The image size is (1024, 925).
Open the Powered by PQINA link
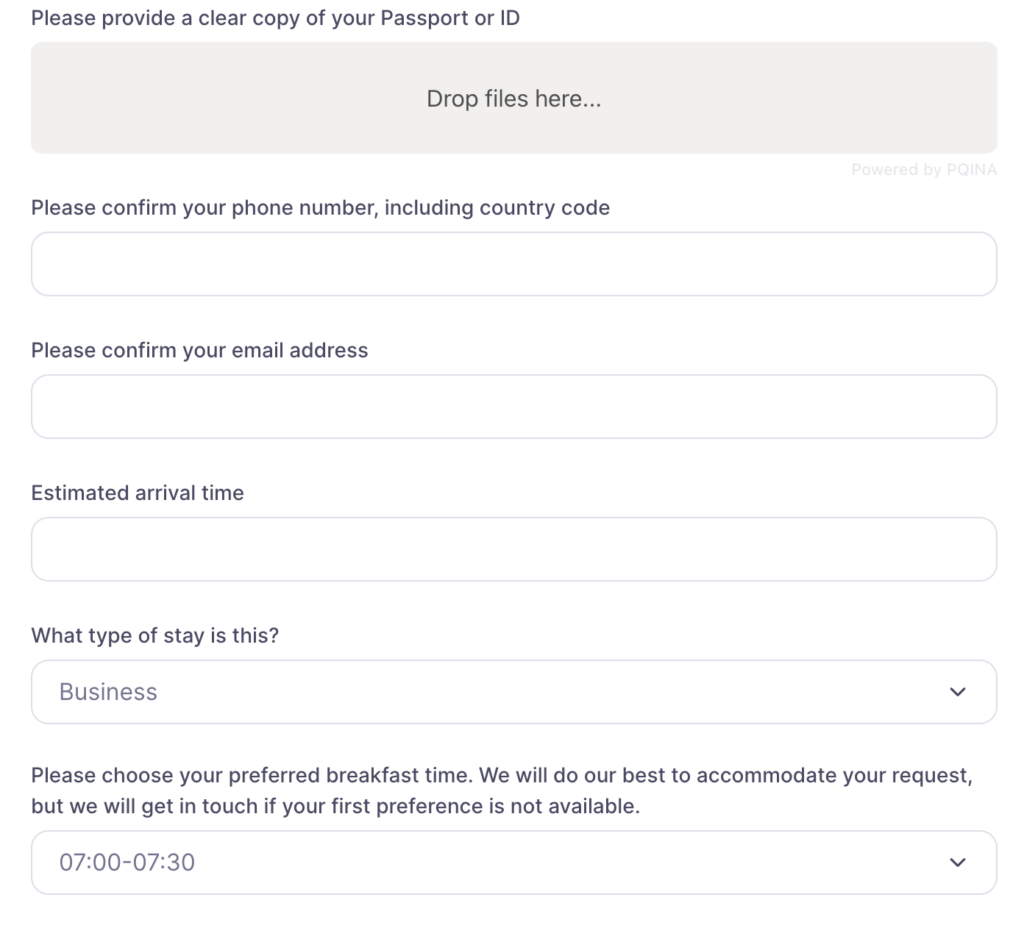tap(924, 171)
